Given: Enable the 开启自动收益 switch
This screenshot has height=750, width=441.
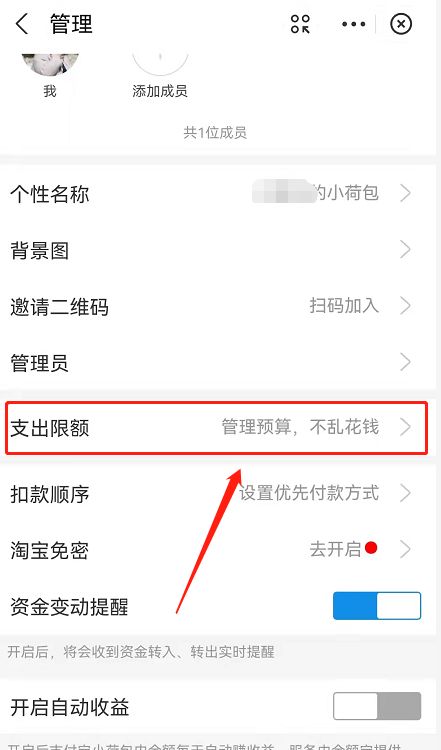Looking at the screenshot, I should point(377,706).
